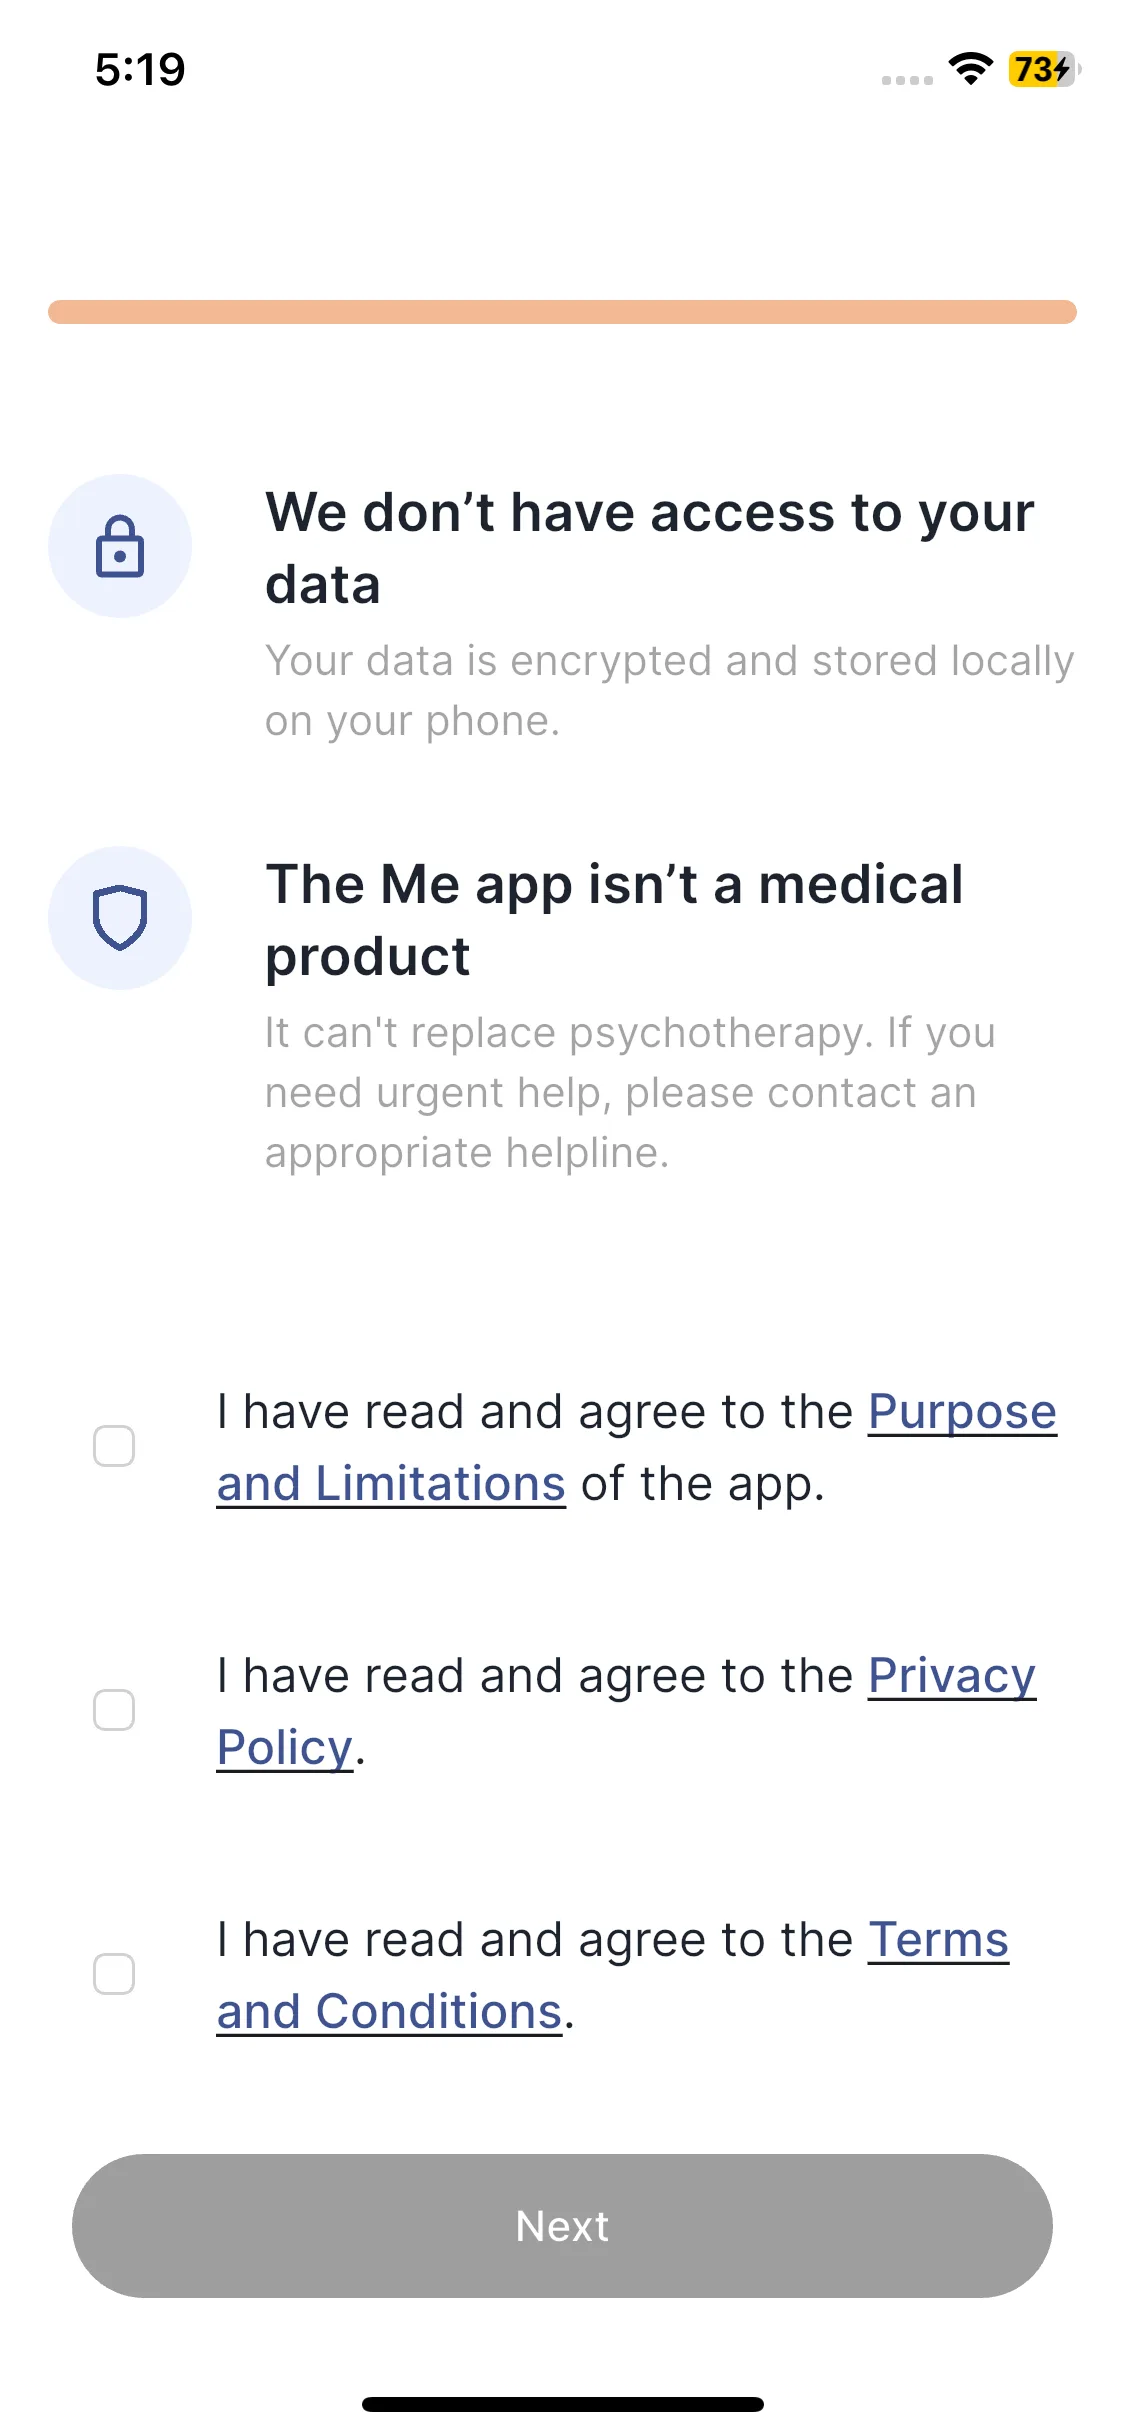
Task: Tap the 'of the app.' agreement text
Action: tap(702, 1484)
